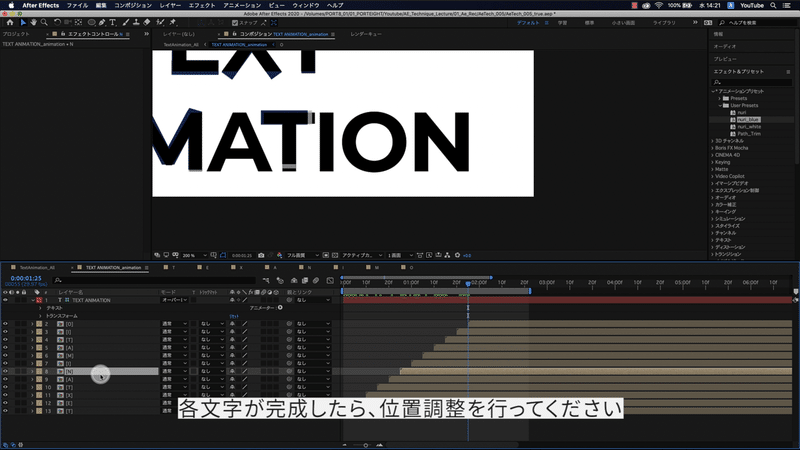Select the Selection arrow tool
800x450 pixels.
pos(23,22)
